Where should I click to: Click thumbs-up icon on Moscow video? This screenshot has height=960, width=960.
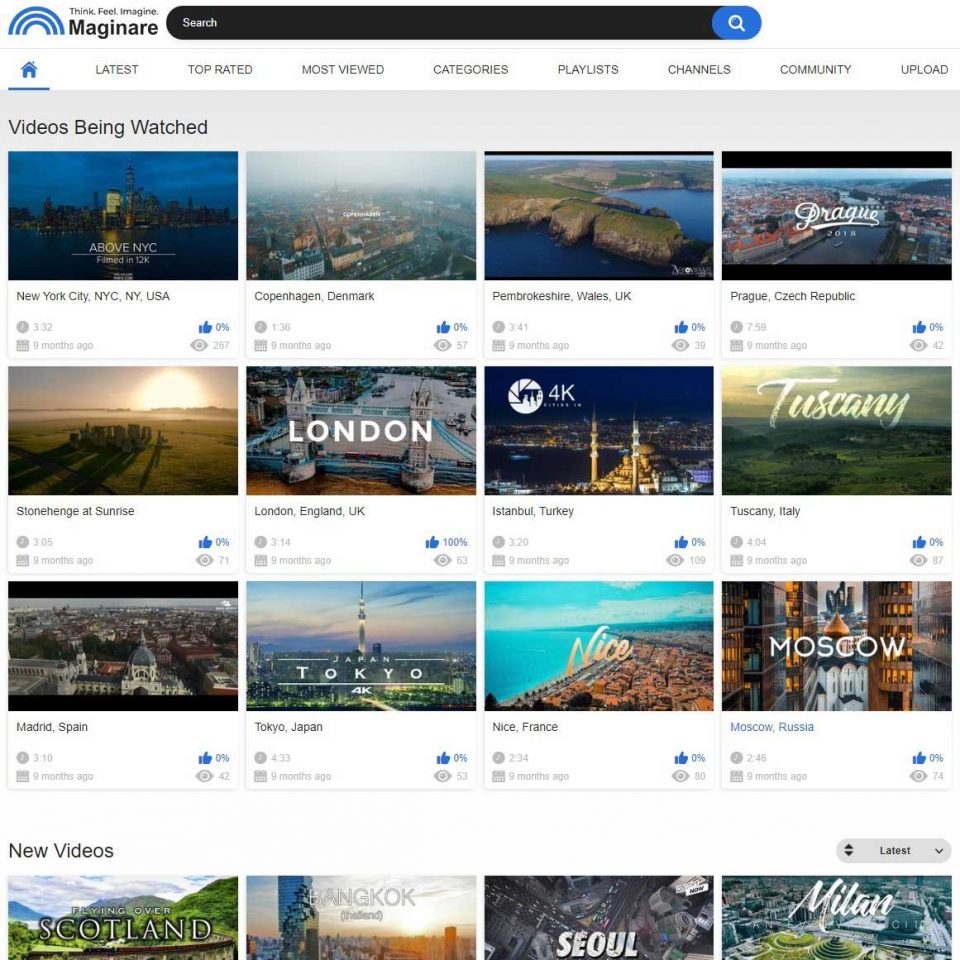(919, 758)
